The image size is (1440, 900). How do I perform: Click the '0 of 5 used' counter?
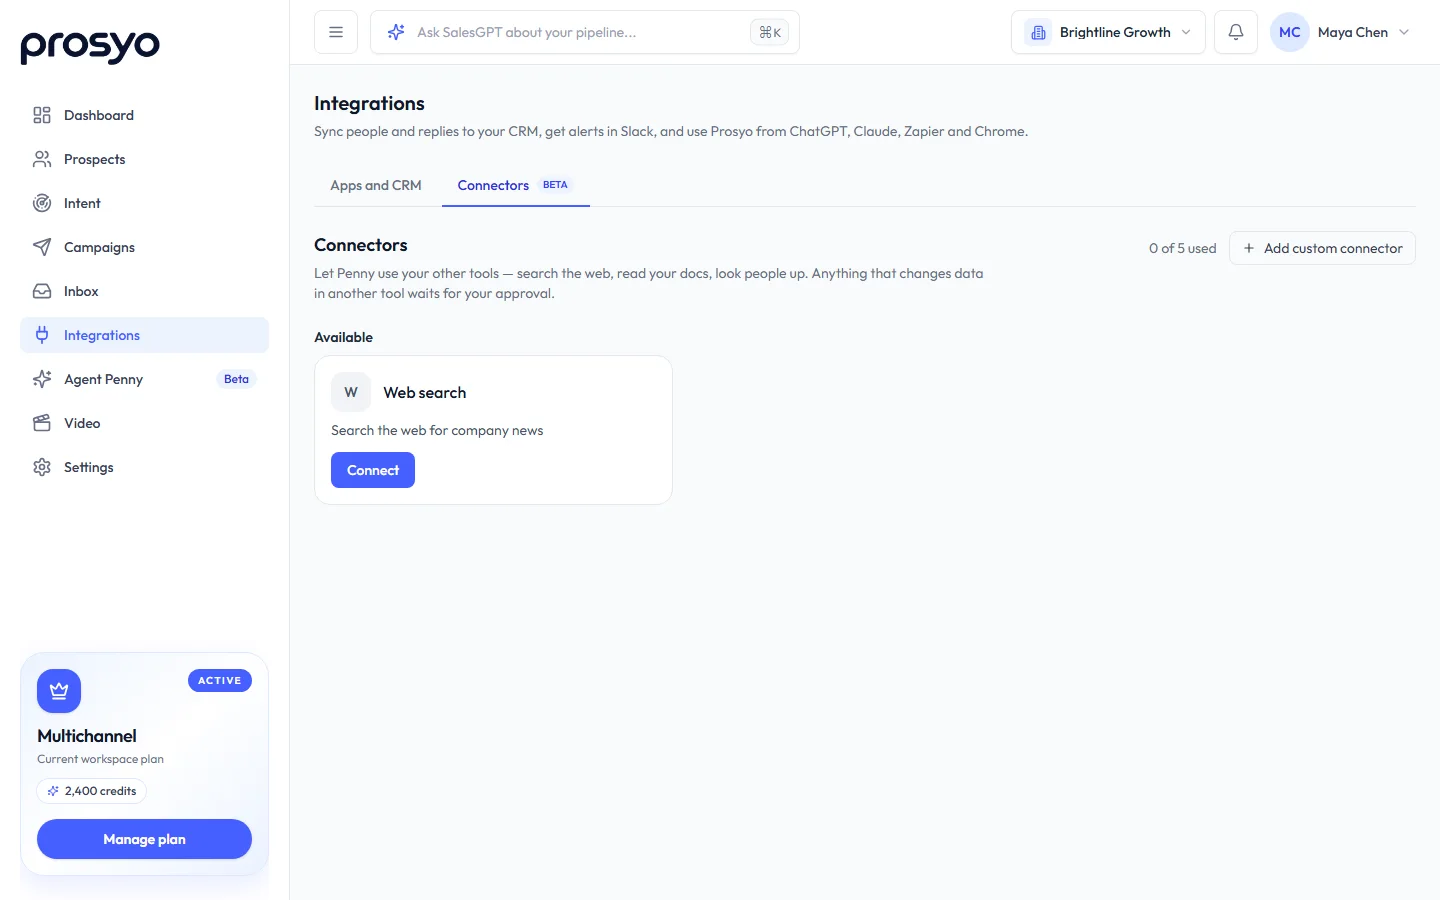tap(1182, 248)
